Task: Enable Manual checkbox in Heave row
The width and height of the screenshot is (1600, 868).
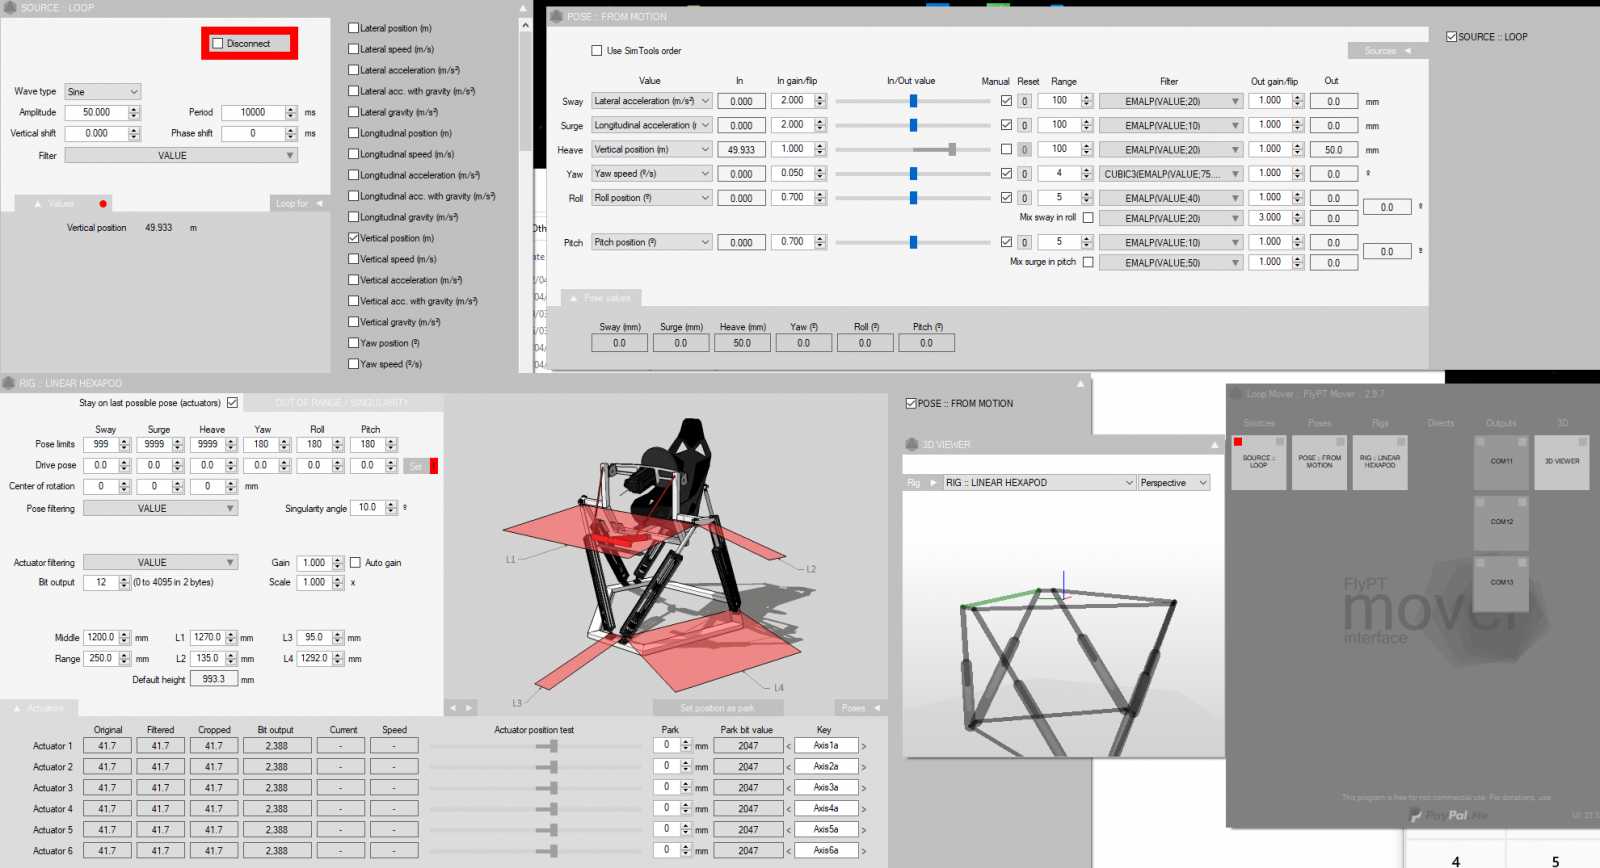Action: tap(1006, 149)
